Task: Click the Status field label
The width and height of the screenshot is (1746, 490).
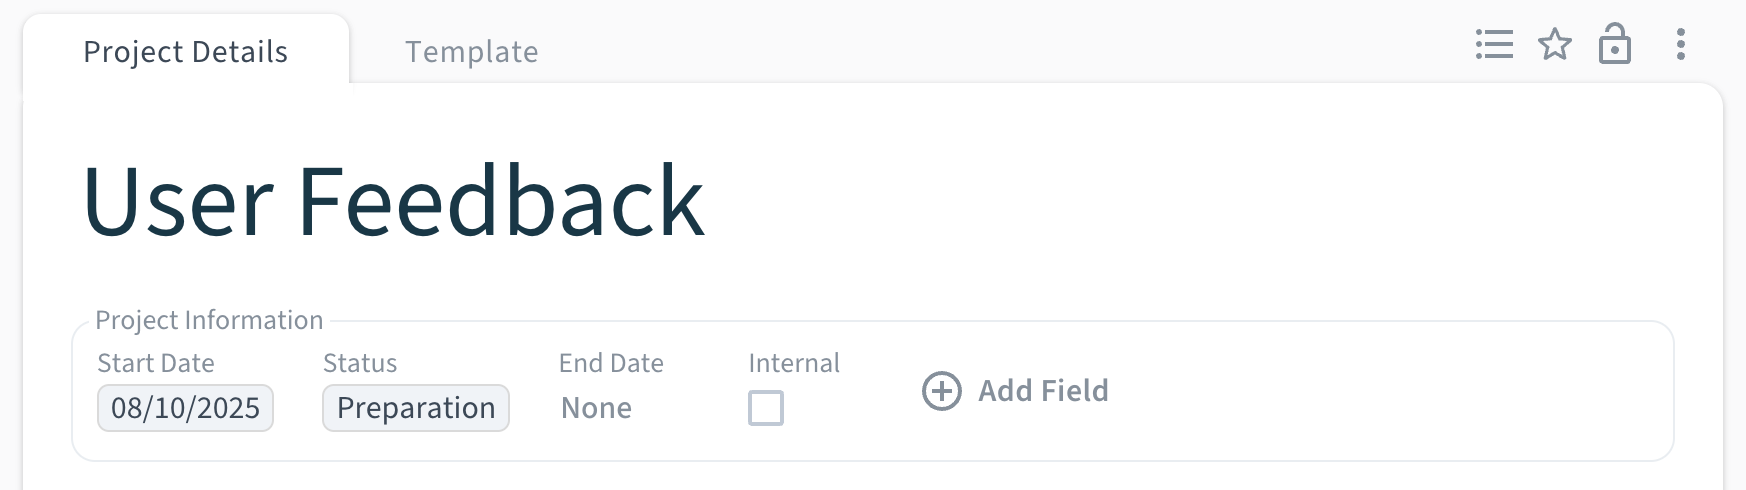Action: click(360, 363)
